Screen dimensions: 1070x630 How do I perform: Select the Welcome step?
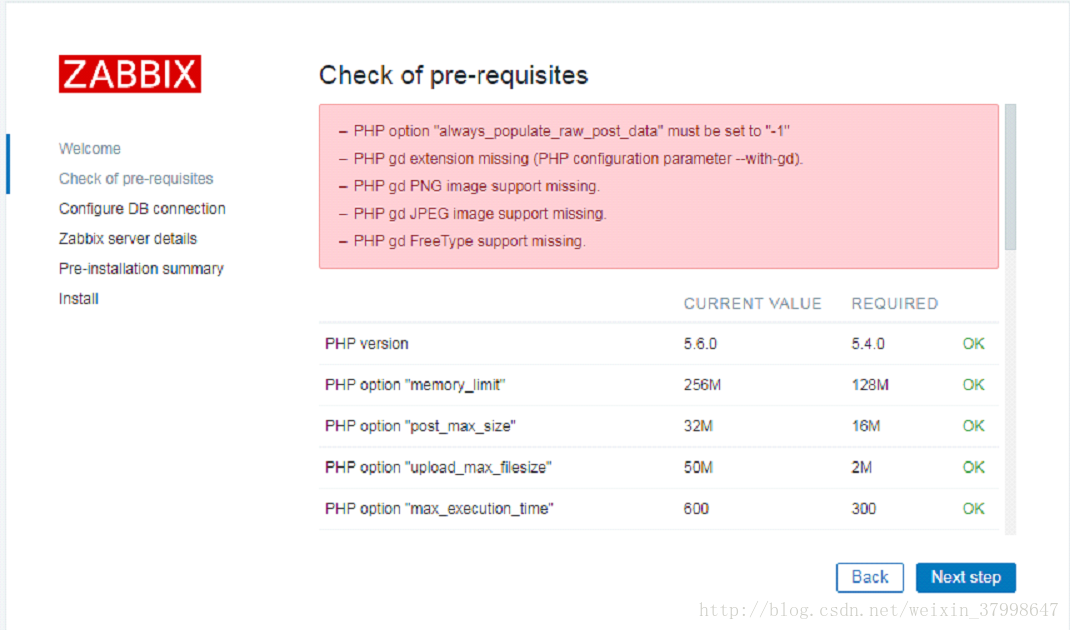(89, 148)
